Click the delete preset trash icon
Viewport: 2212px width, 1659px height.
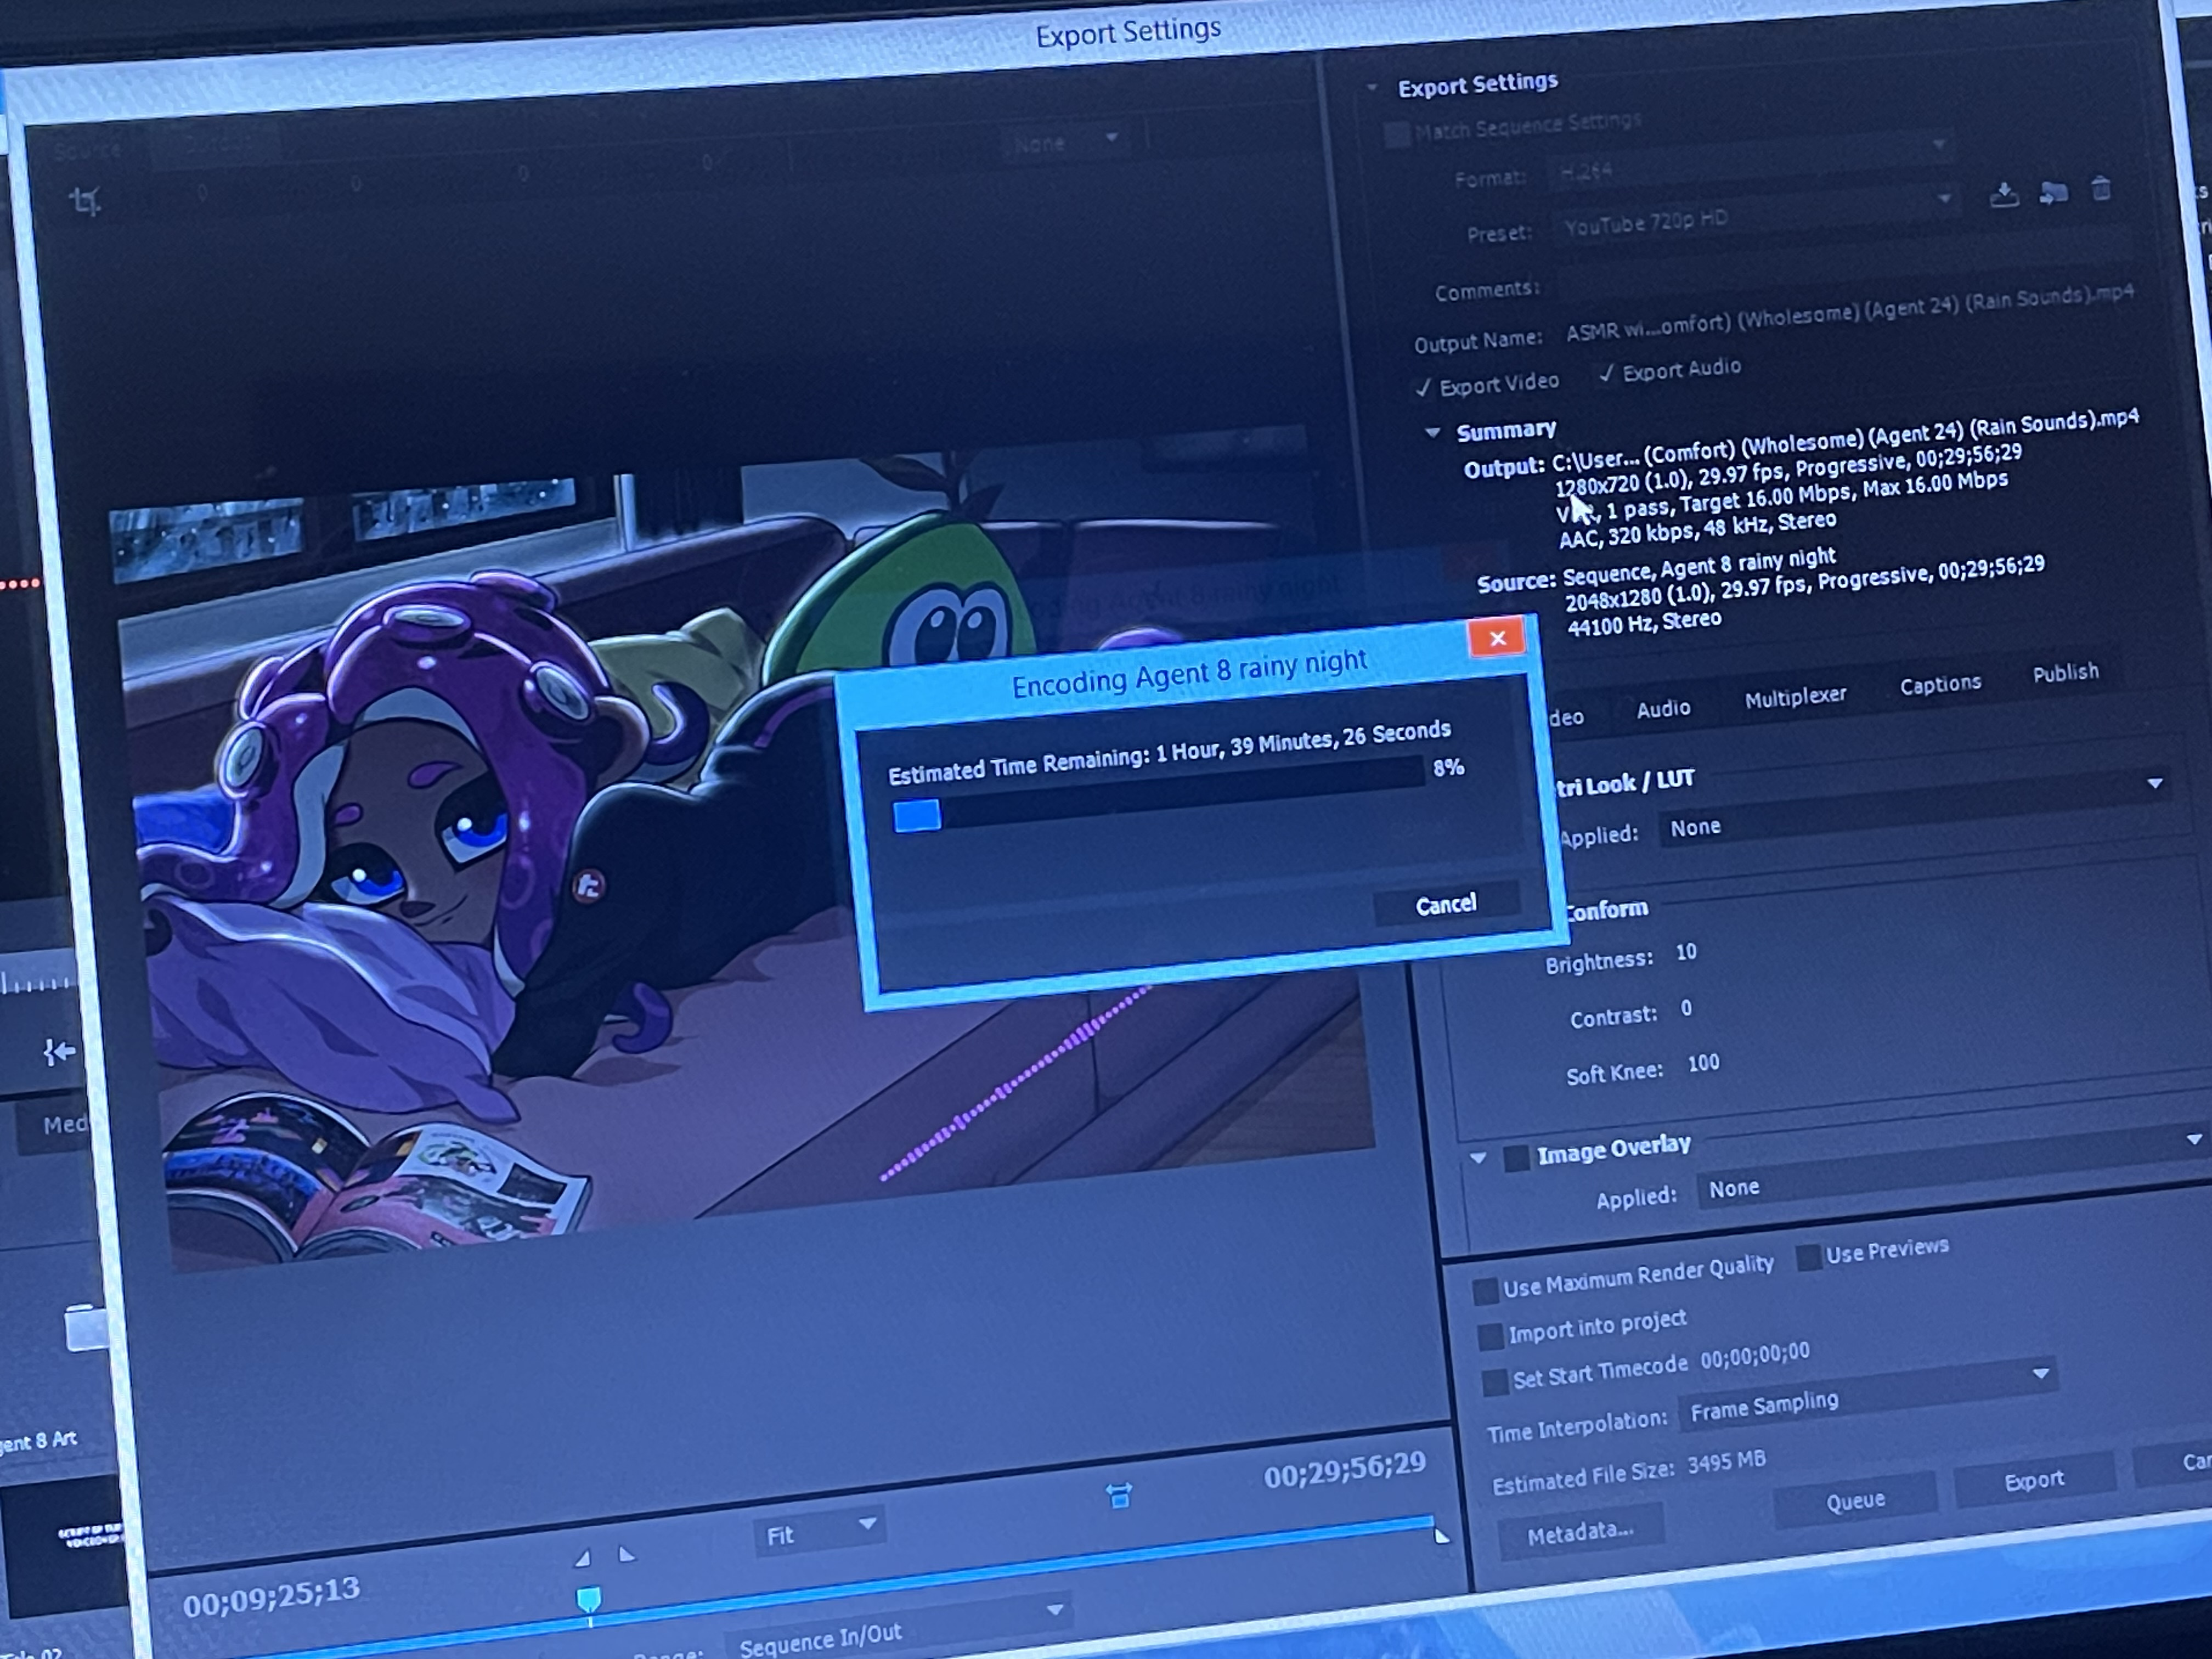tap(2101, 188)
